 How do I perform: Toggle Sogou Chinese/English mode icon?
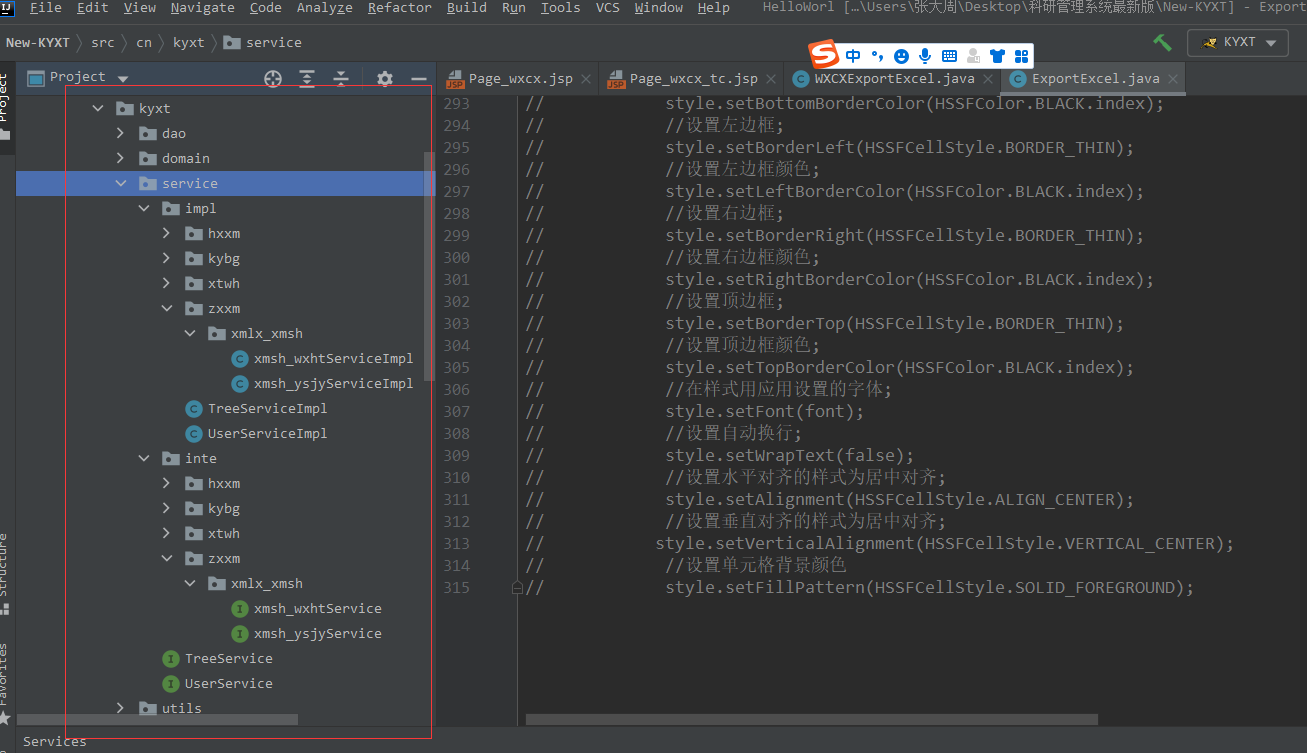click(x=853, y=56)
